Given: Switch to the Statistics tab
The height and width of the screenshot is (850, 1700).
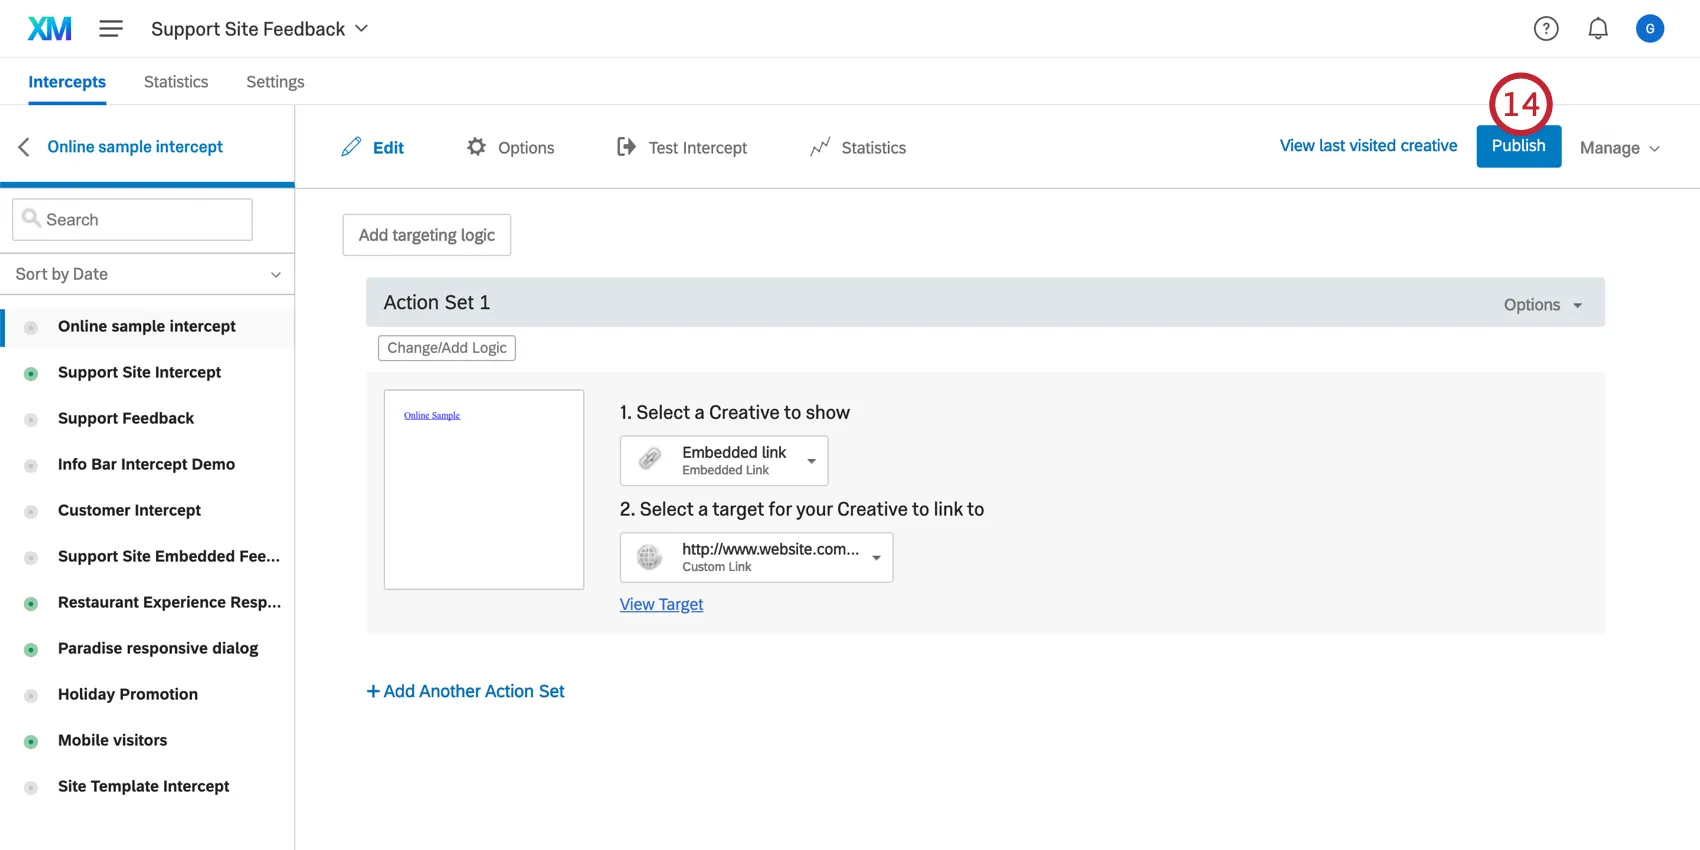Looking at the screenshot, I should click(176, 82).
